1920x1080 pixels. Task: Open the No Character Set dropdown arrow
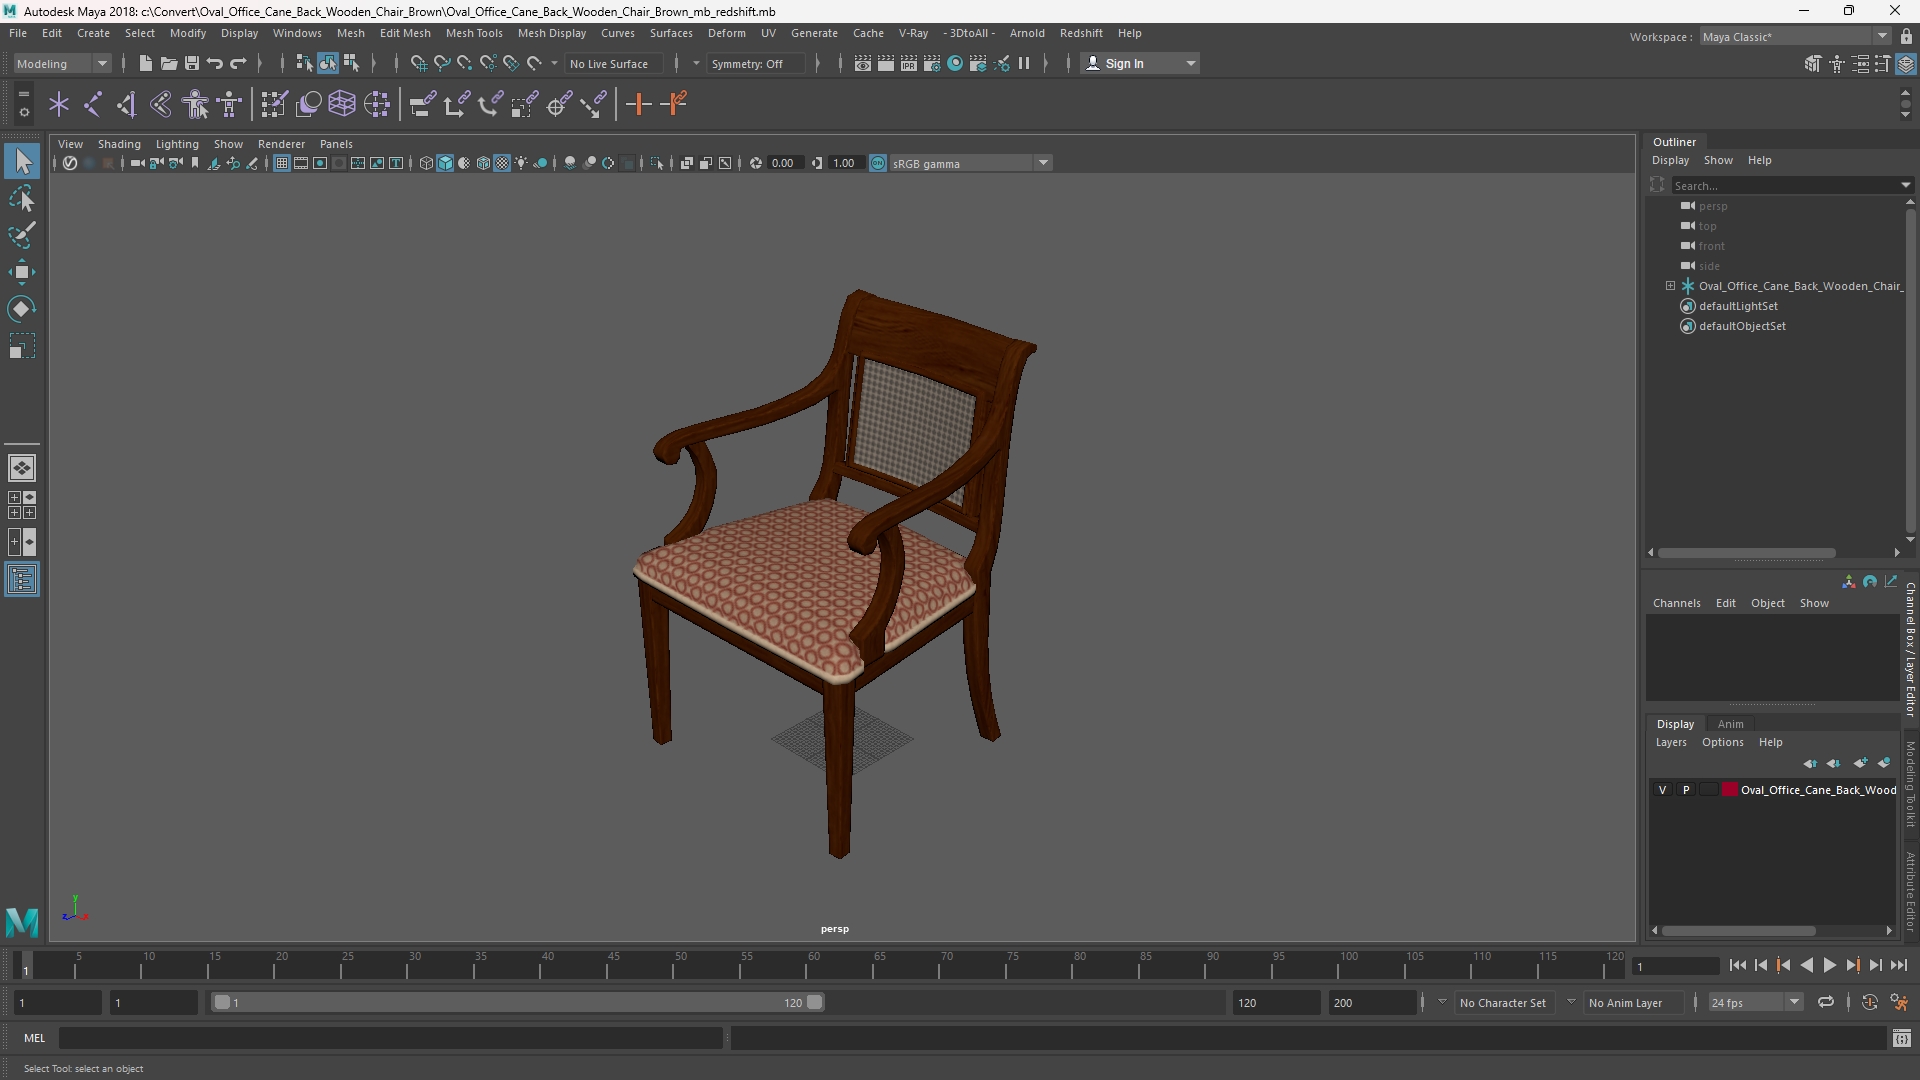(1442, 1002)
